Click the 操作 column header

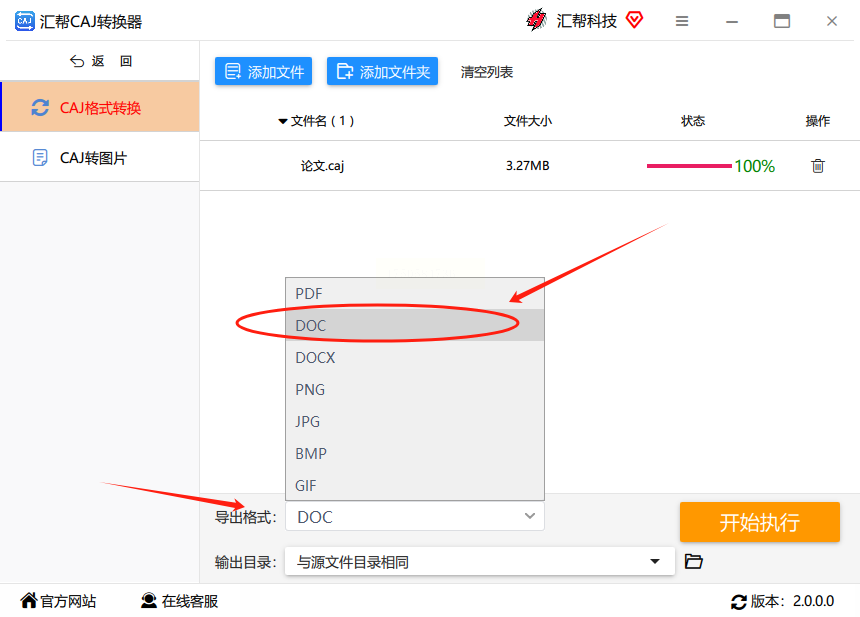(817, 121)
